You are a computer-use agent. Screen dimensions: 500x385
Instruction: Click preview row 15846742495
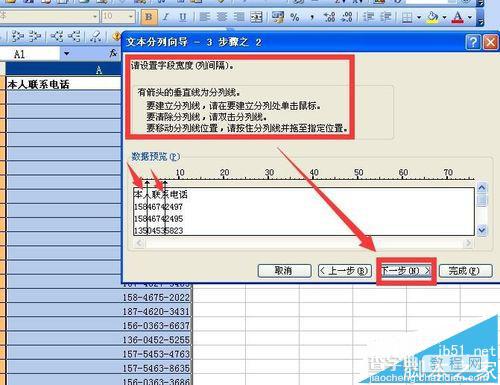click(x=158, y=219)
